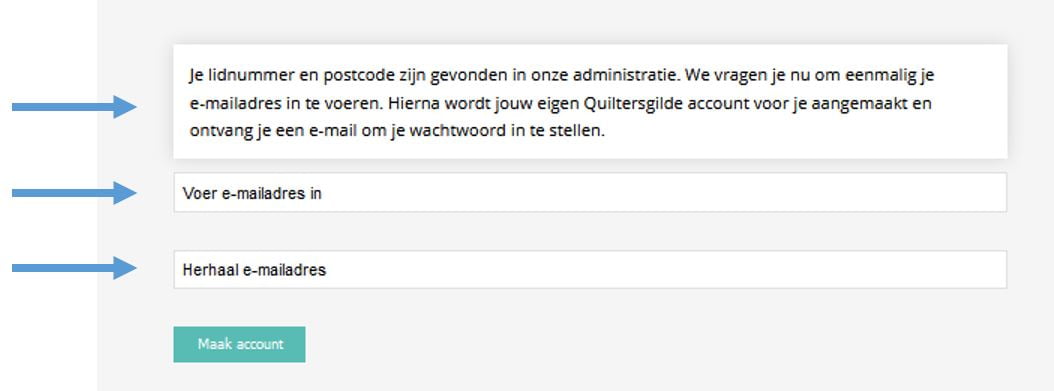The image size is (1054, 391).
Task: Click the arrow pointing at 'Herhaal e-mailadres'
Action: point(75,268)
